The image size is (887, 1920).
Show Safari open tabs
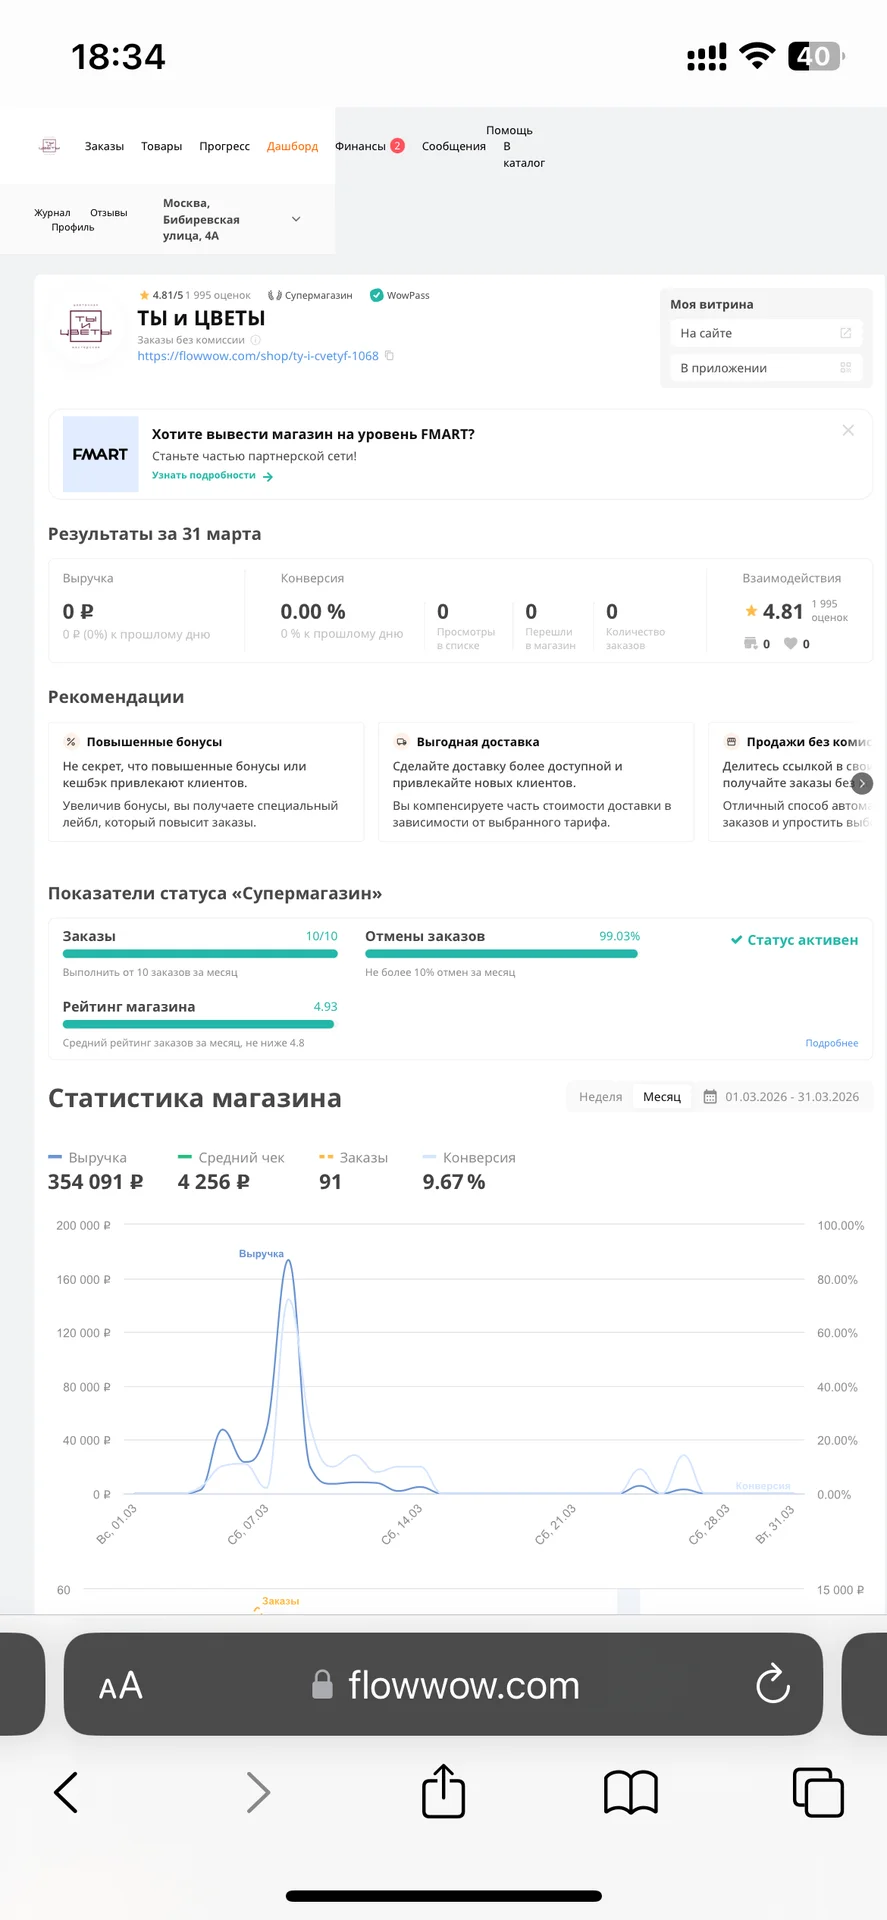click(x=818, y=1792)
